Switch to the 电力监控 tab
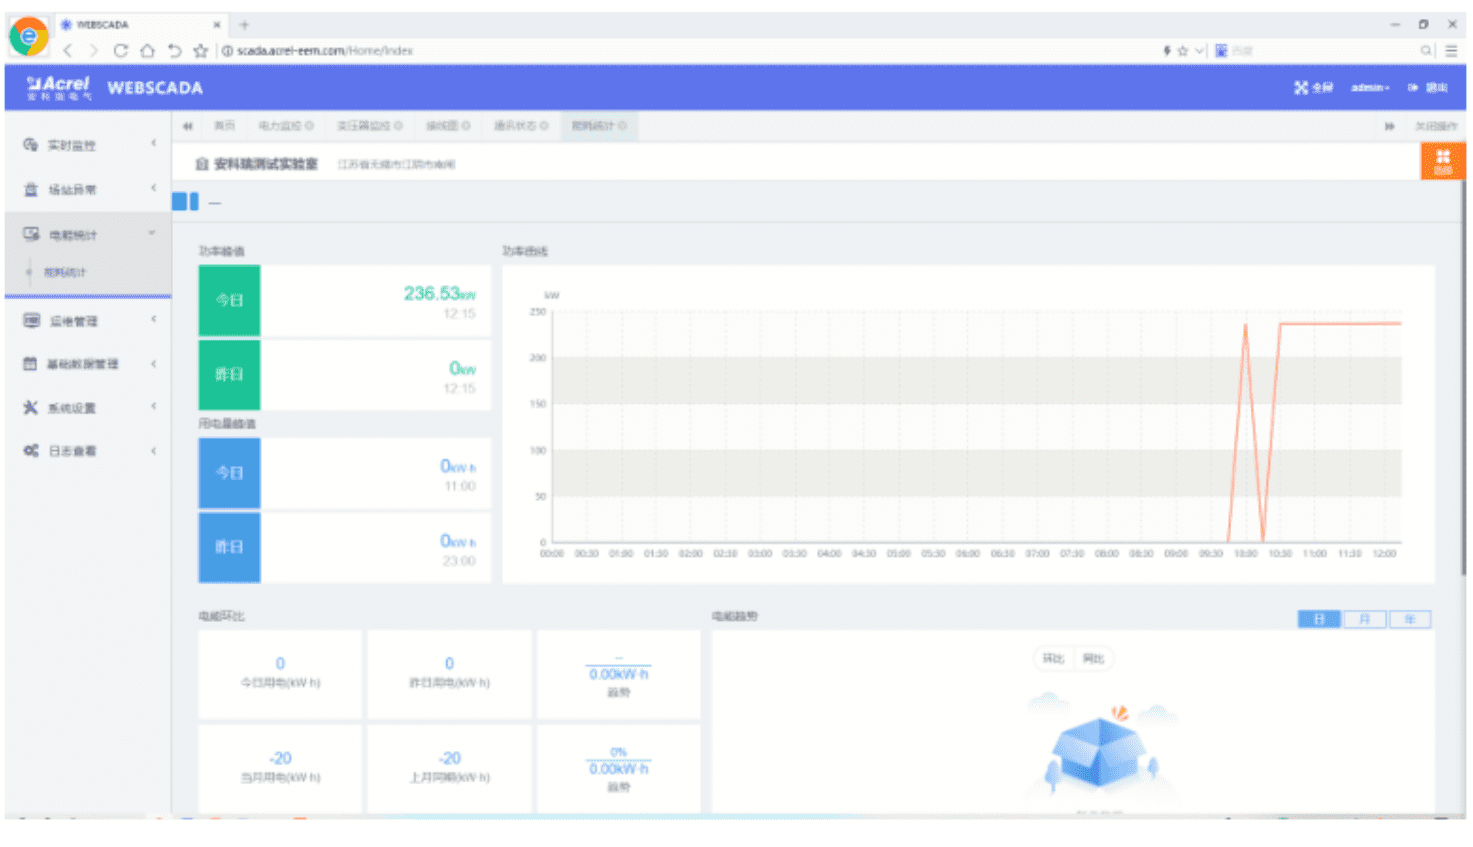 pos(285,126)
